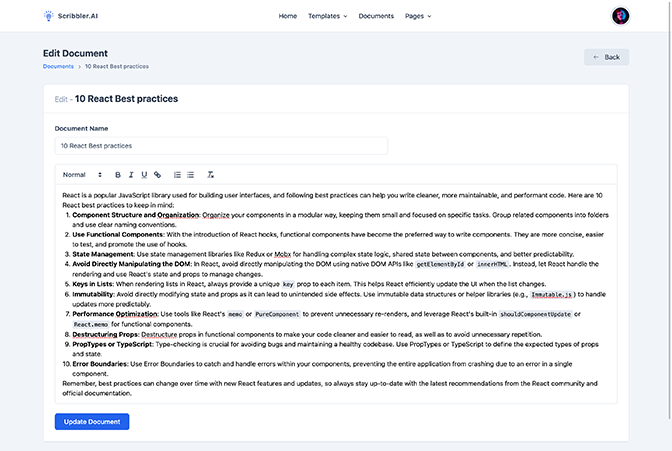672x451 pixels.
Task: Click 'State Management' list item heading
Action: pyautogui.click(x=103, y=254)
